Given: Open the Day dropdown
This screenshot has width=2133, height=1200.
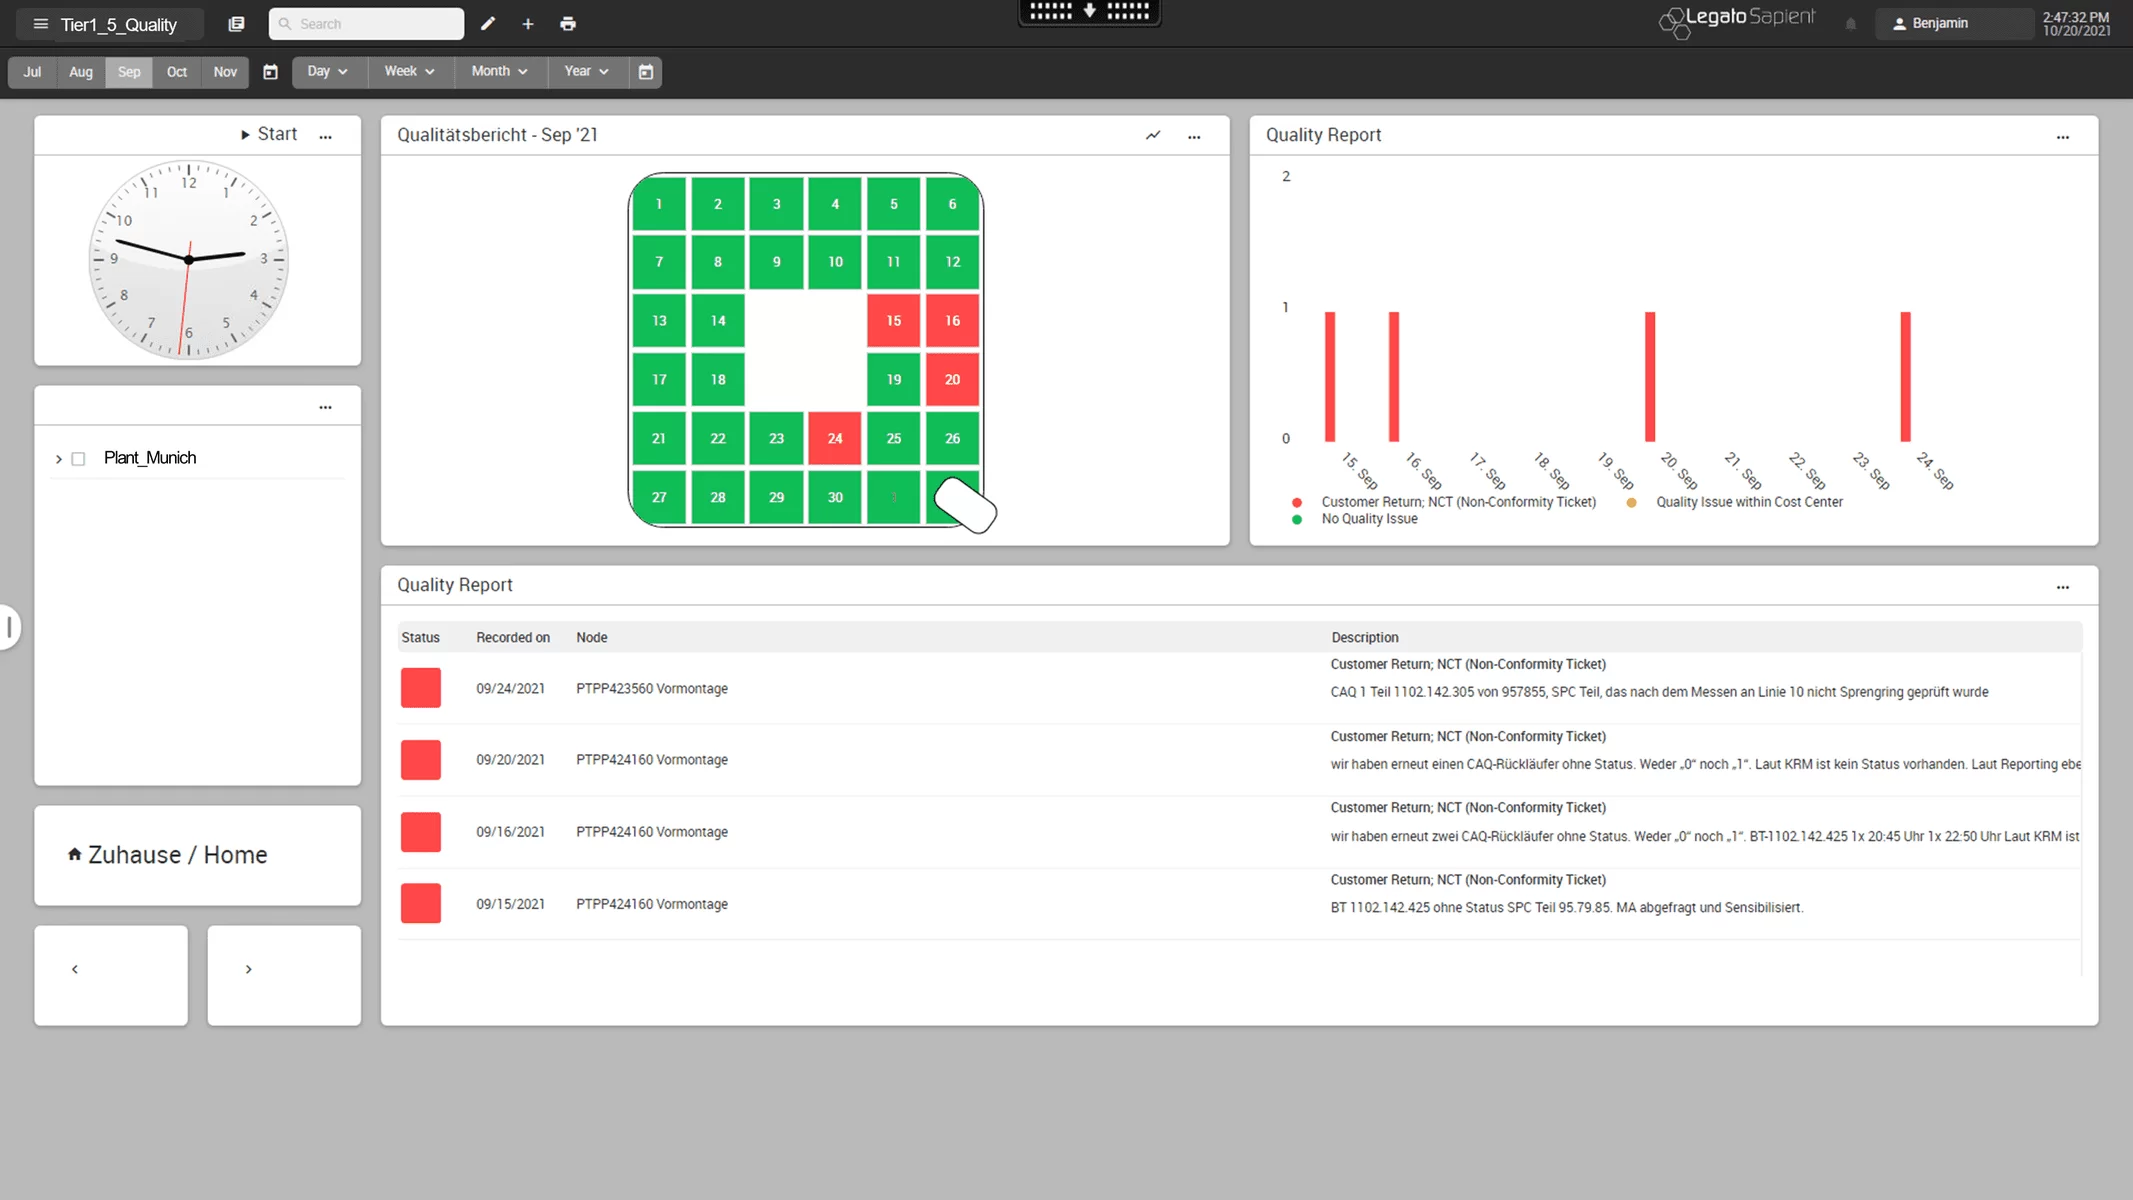Looking at the screenshot, I should click(x=327, y=72).
